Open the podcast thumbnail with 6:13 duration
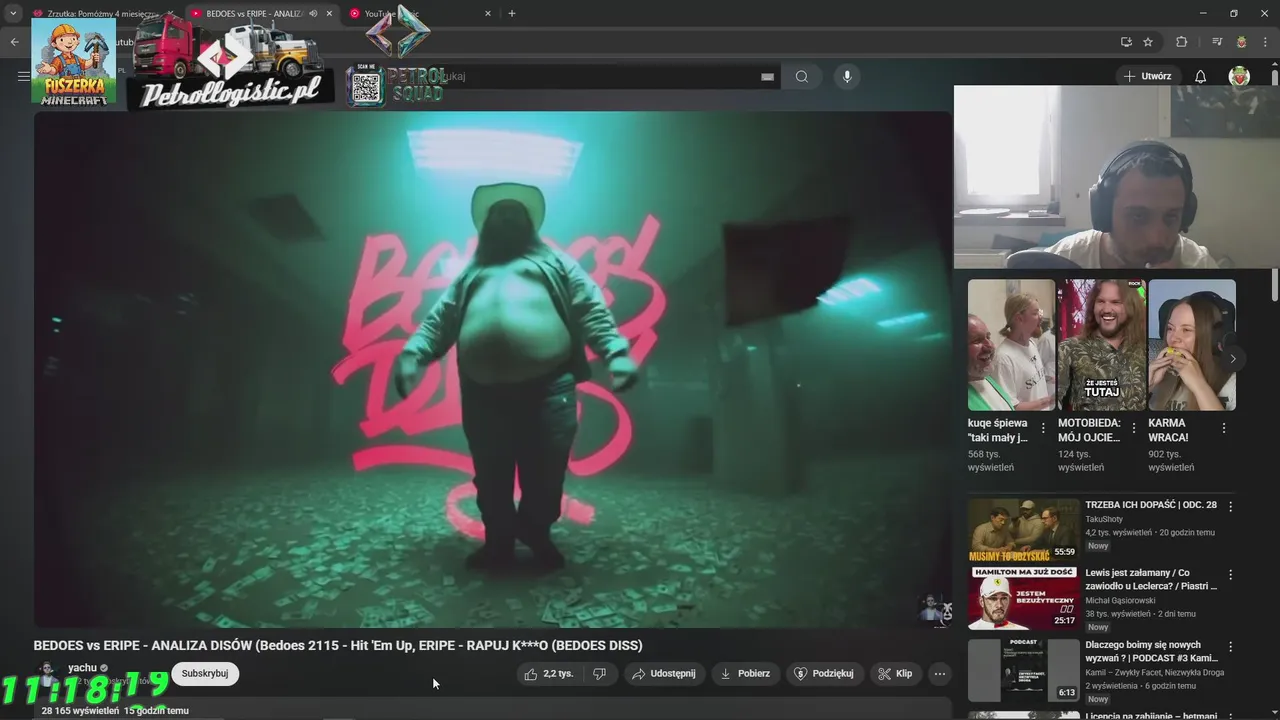Image resolution: width=1280 pixels, height=720 pixels. pos(1024,669)
